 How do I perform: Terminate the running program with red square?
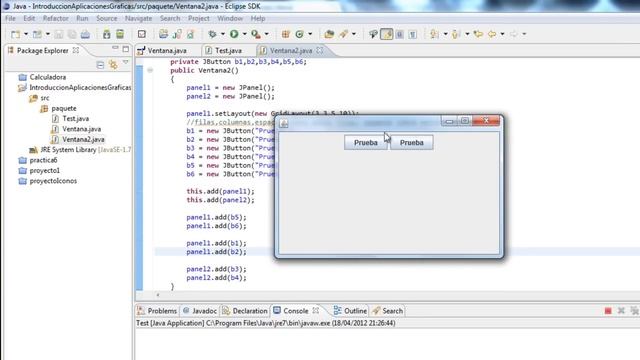coord(608,311)
